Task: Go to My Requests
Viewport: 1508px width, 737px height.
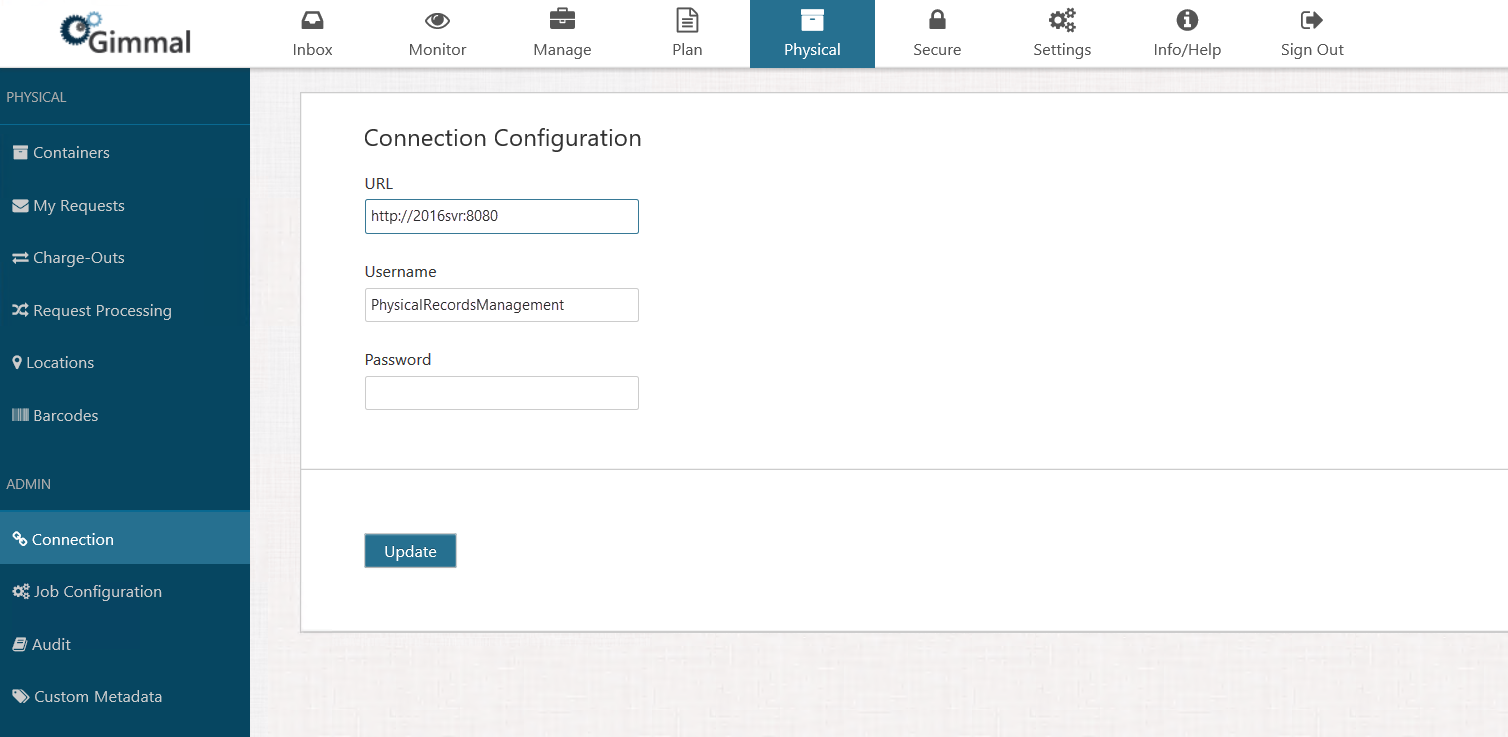Action: pyautogui.click(x=78, y=206)
